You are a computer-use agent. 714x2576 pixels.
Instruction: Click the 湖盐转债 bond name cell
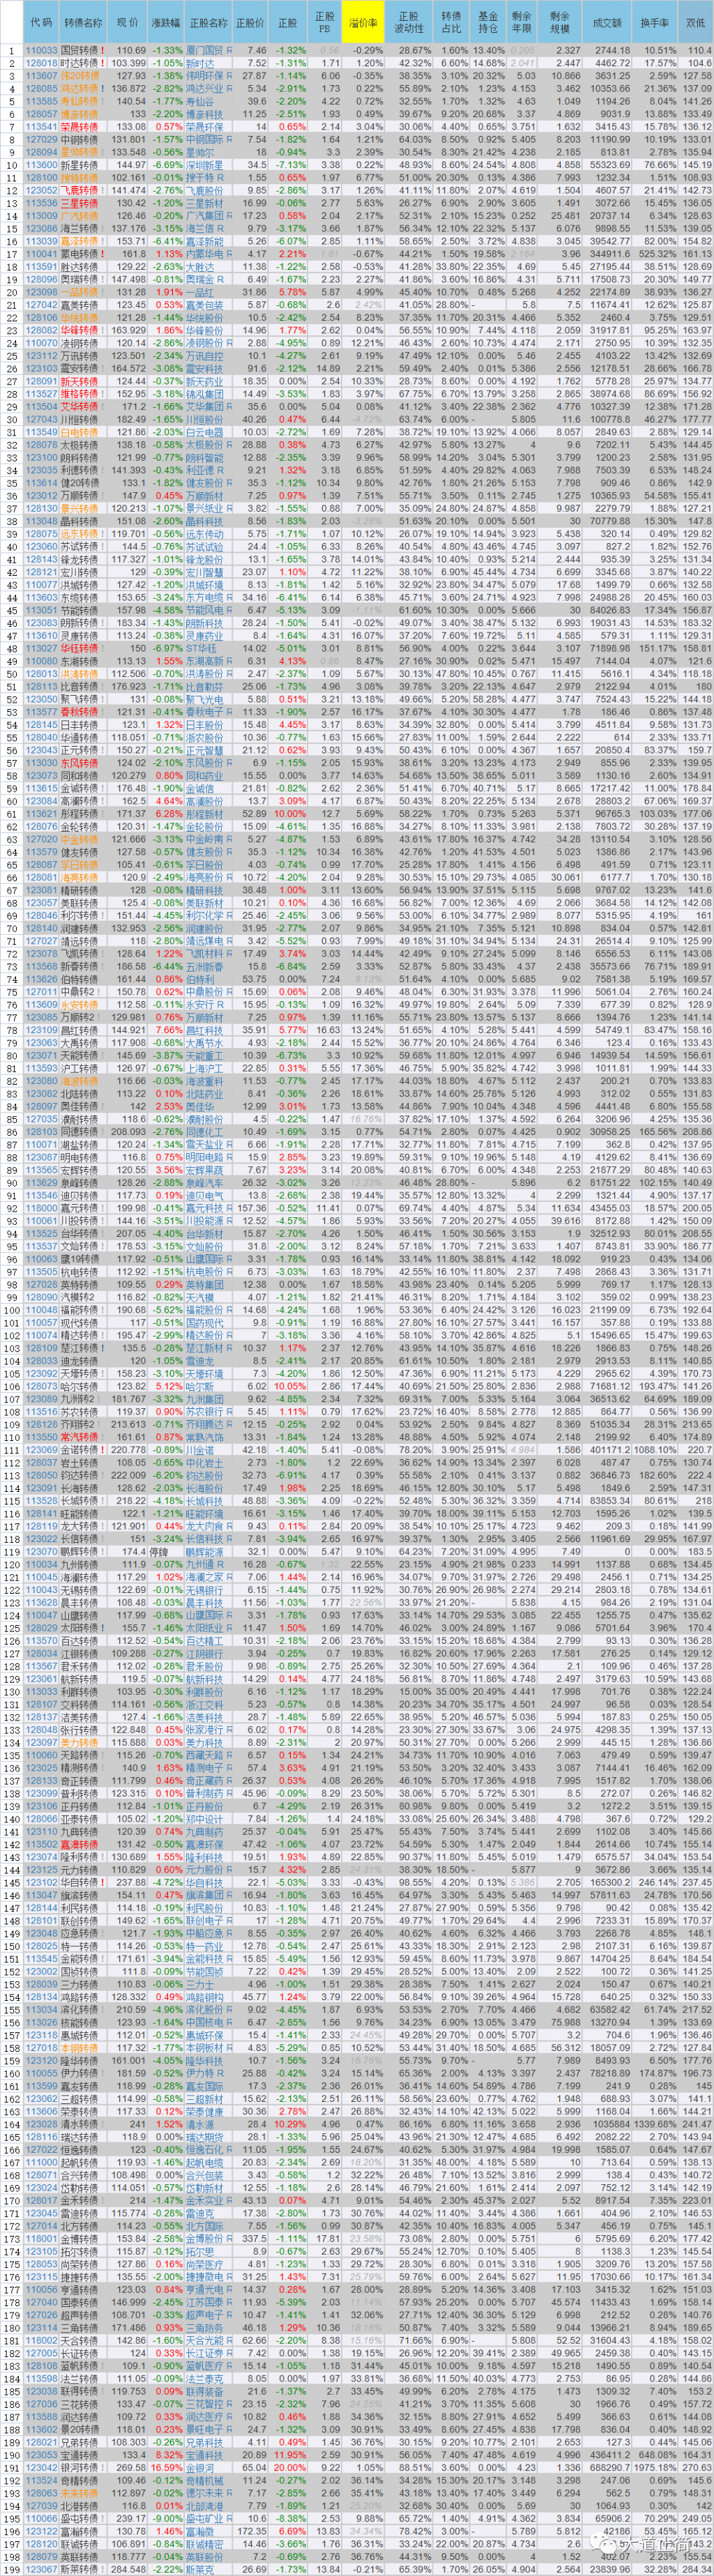83,1145
